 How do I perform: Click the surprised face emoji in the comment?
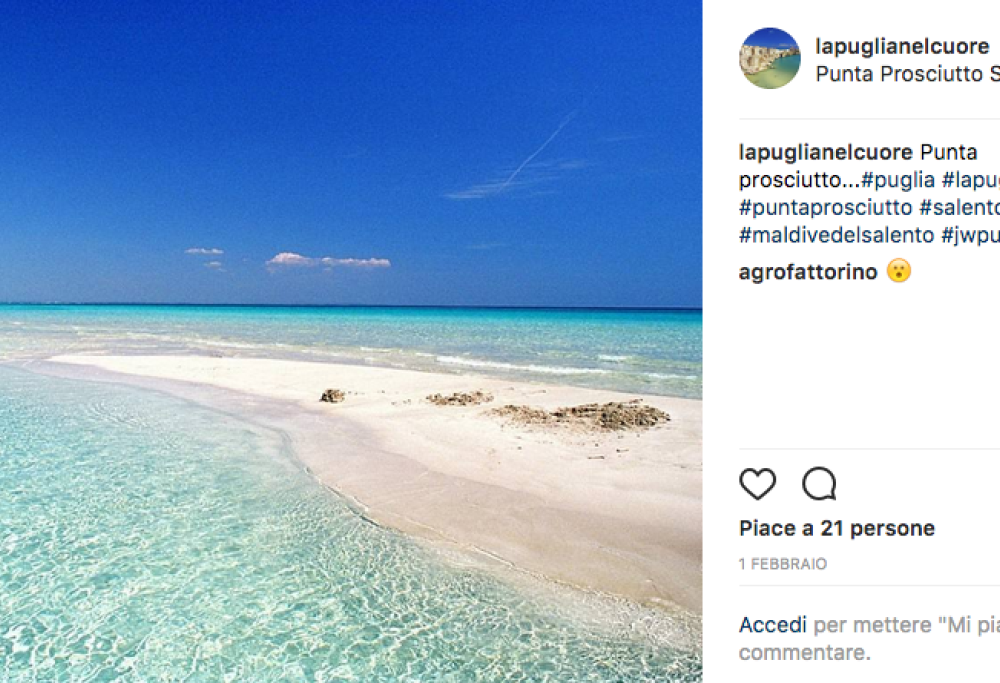(897, 271)
